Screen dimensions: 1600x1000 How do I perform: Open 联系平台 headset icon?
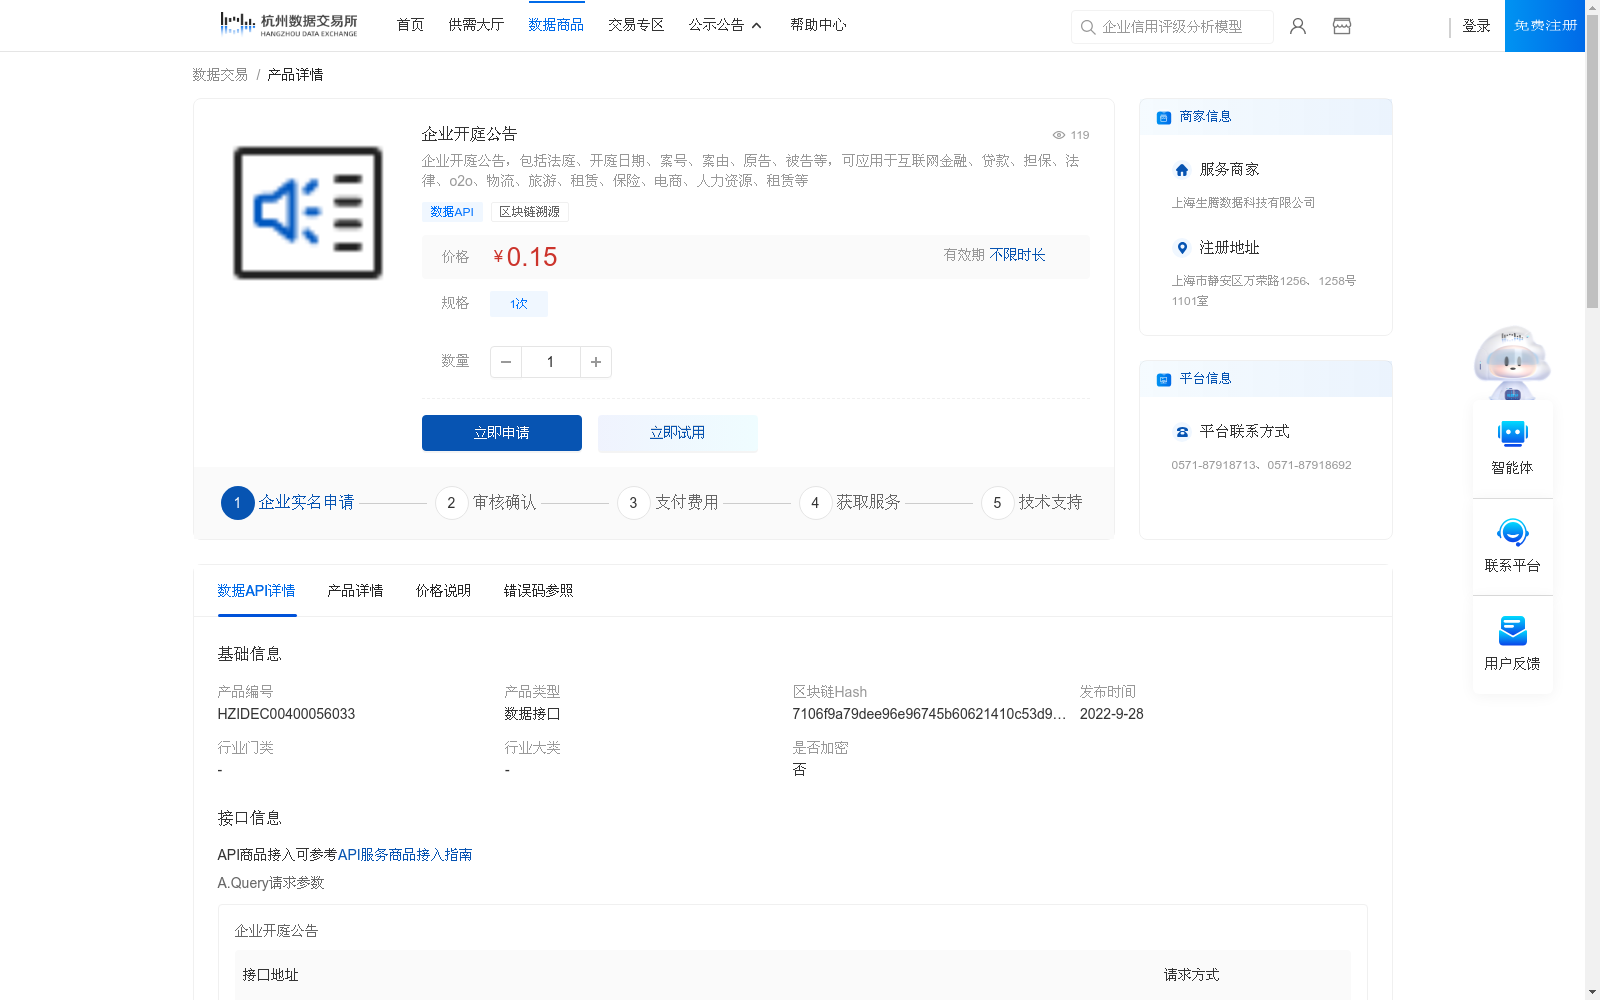(1513, 532)
